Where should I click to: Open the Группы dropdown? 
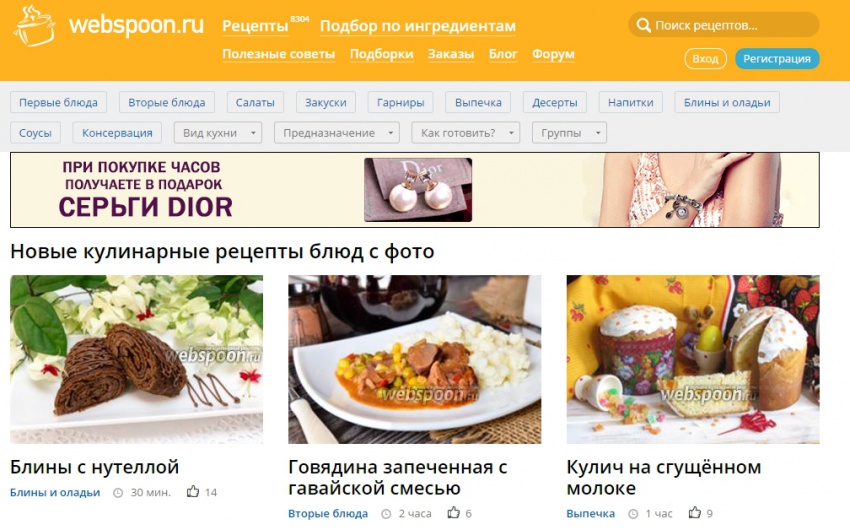coord(569,133)
